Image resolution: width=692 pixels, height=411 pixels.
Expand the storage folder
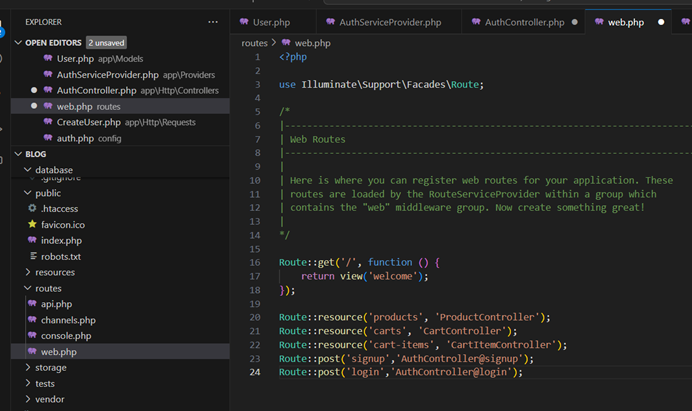[x=28, y=367]
